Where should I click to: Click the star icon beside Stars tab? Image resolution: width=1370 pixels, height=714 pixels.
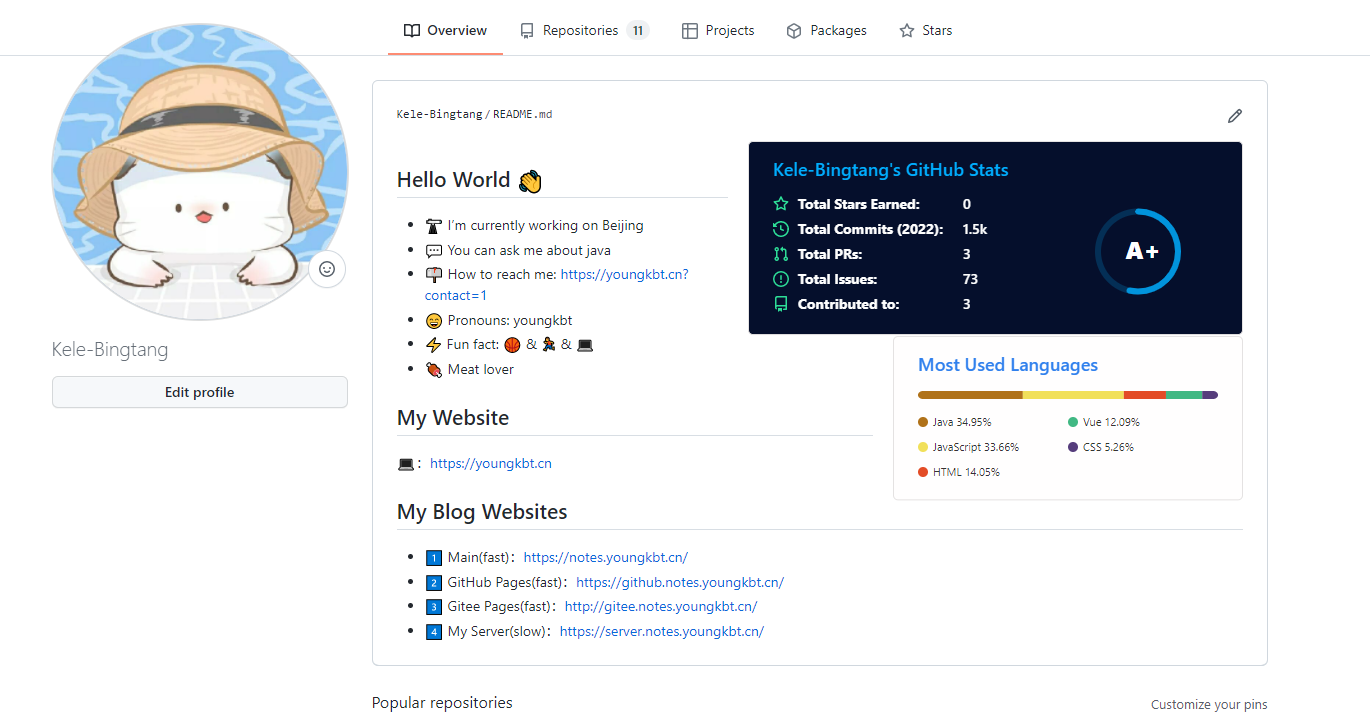(x=907, y=31)
